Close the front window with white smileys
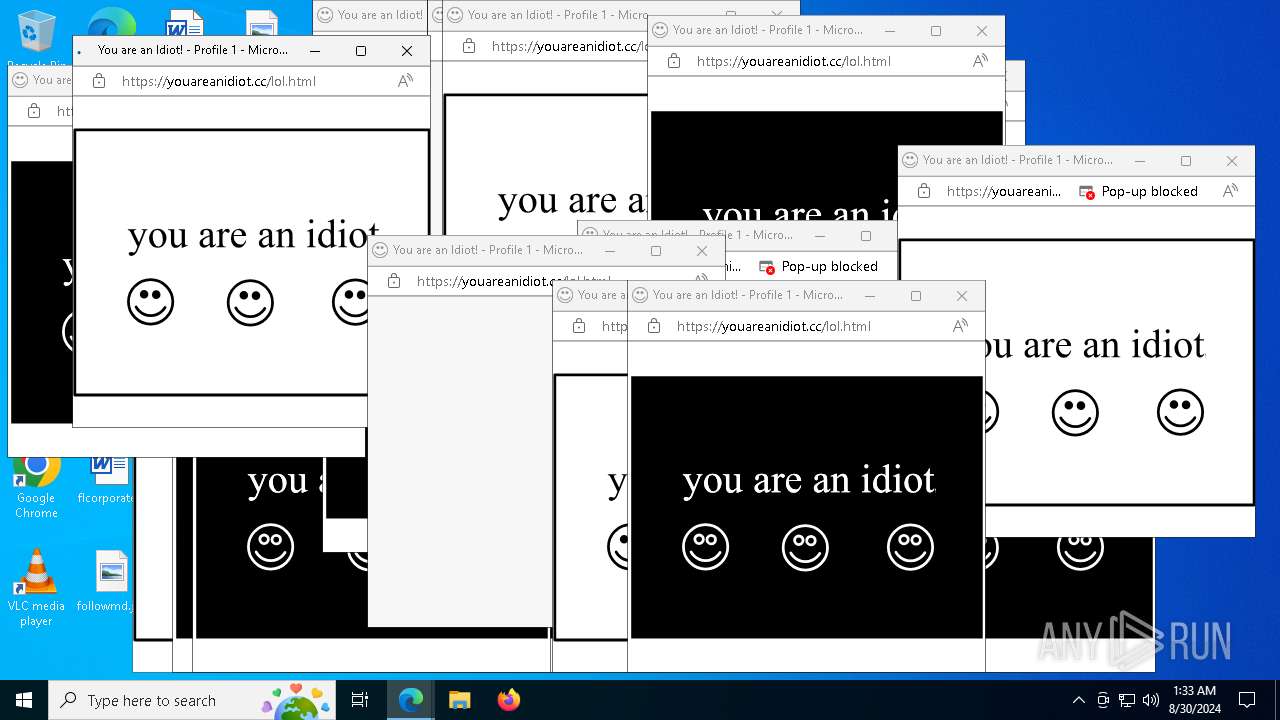 point(962,295)
